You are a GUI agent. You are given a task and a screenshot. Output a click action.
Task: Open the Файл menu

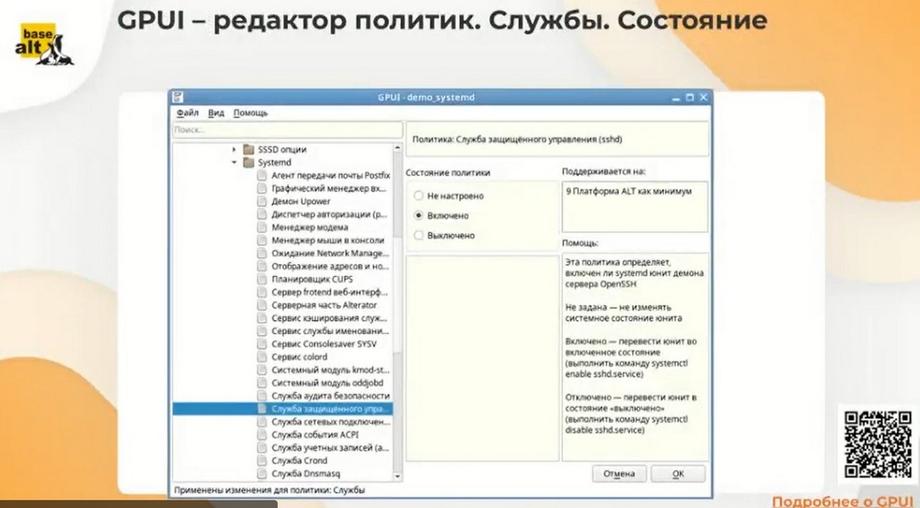coord(188,113)
